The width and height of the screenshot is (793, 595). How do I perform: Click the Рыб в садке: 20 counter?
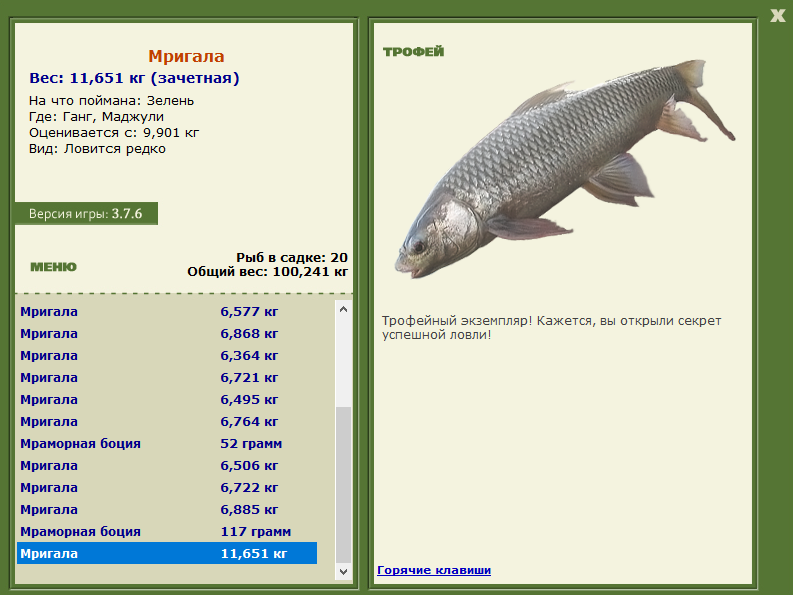coord(292,258)
